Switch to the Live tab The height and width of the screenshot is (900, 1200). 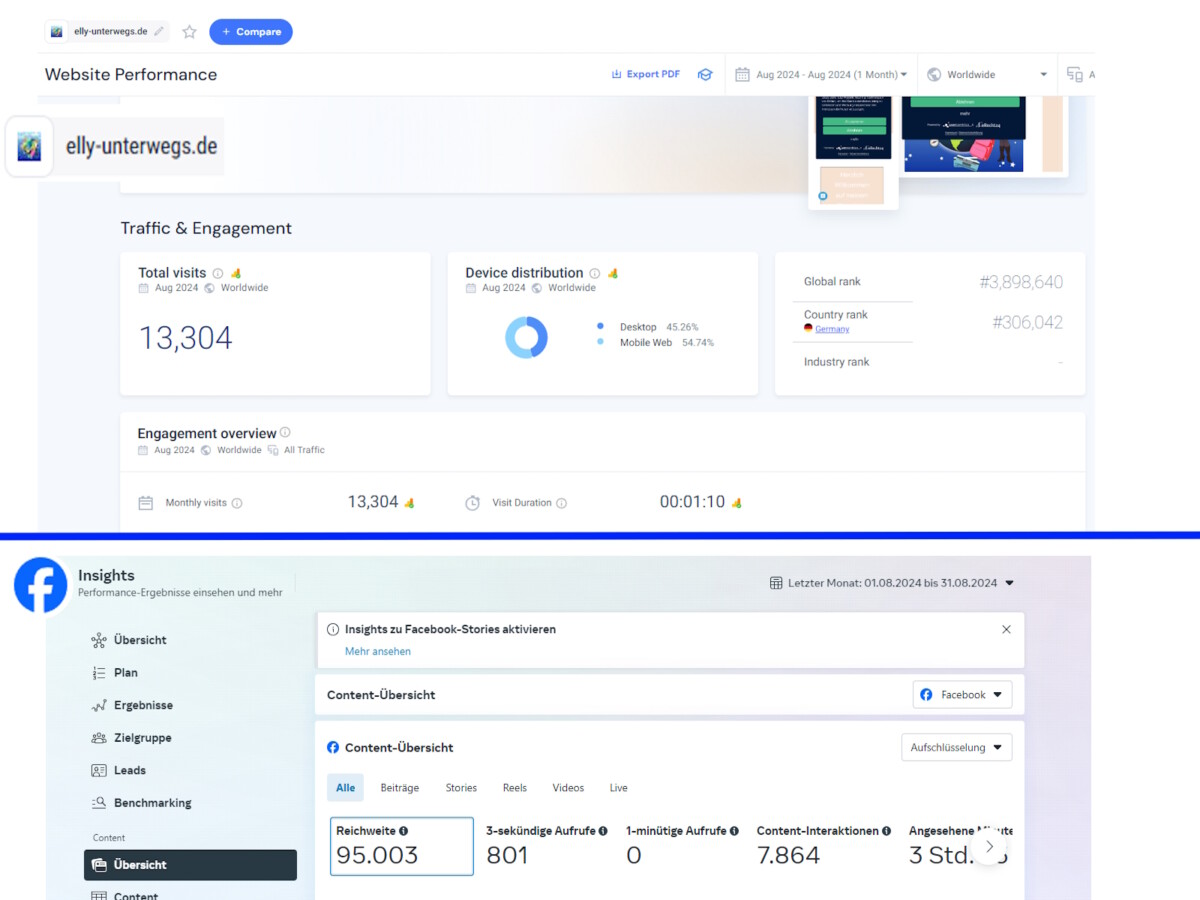click(619, 788)
